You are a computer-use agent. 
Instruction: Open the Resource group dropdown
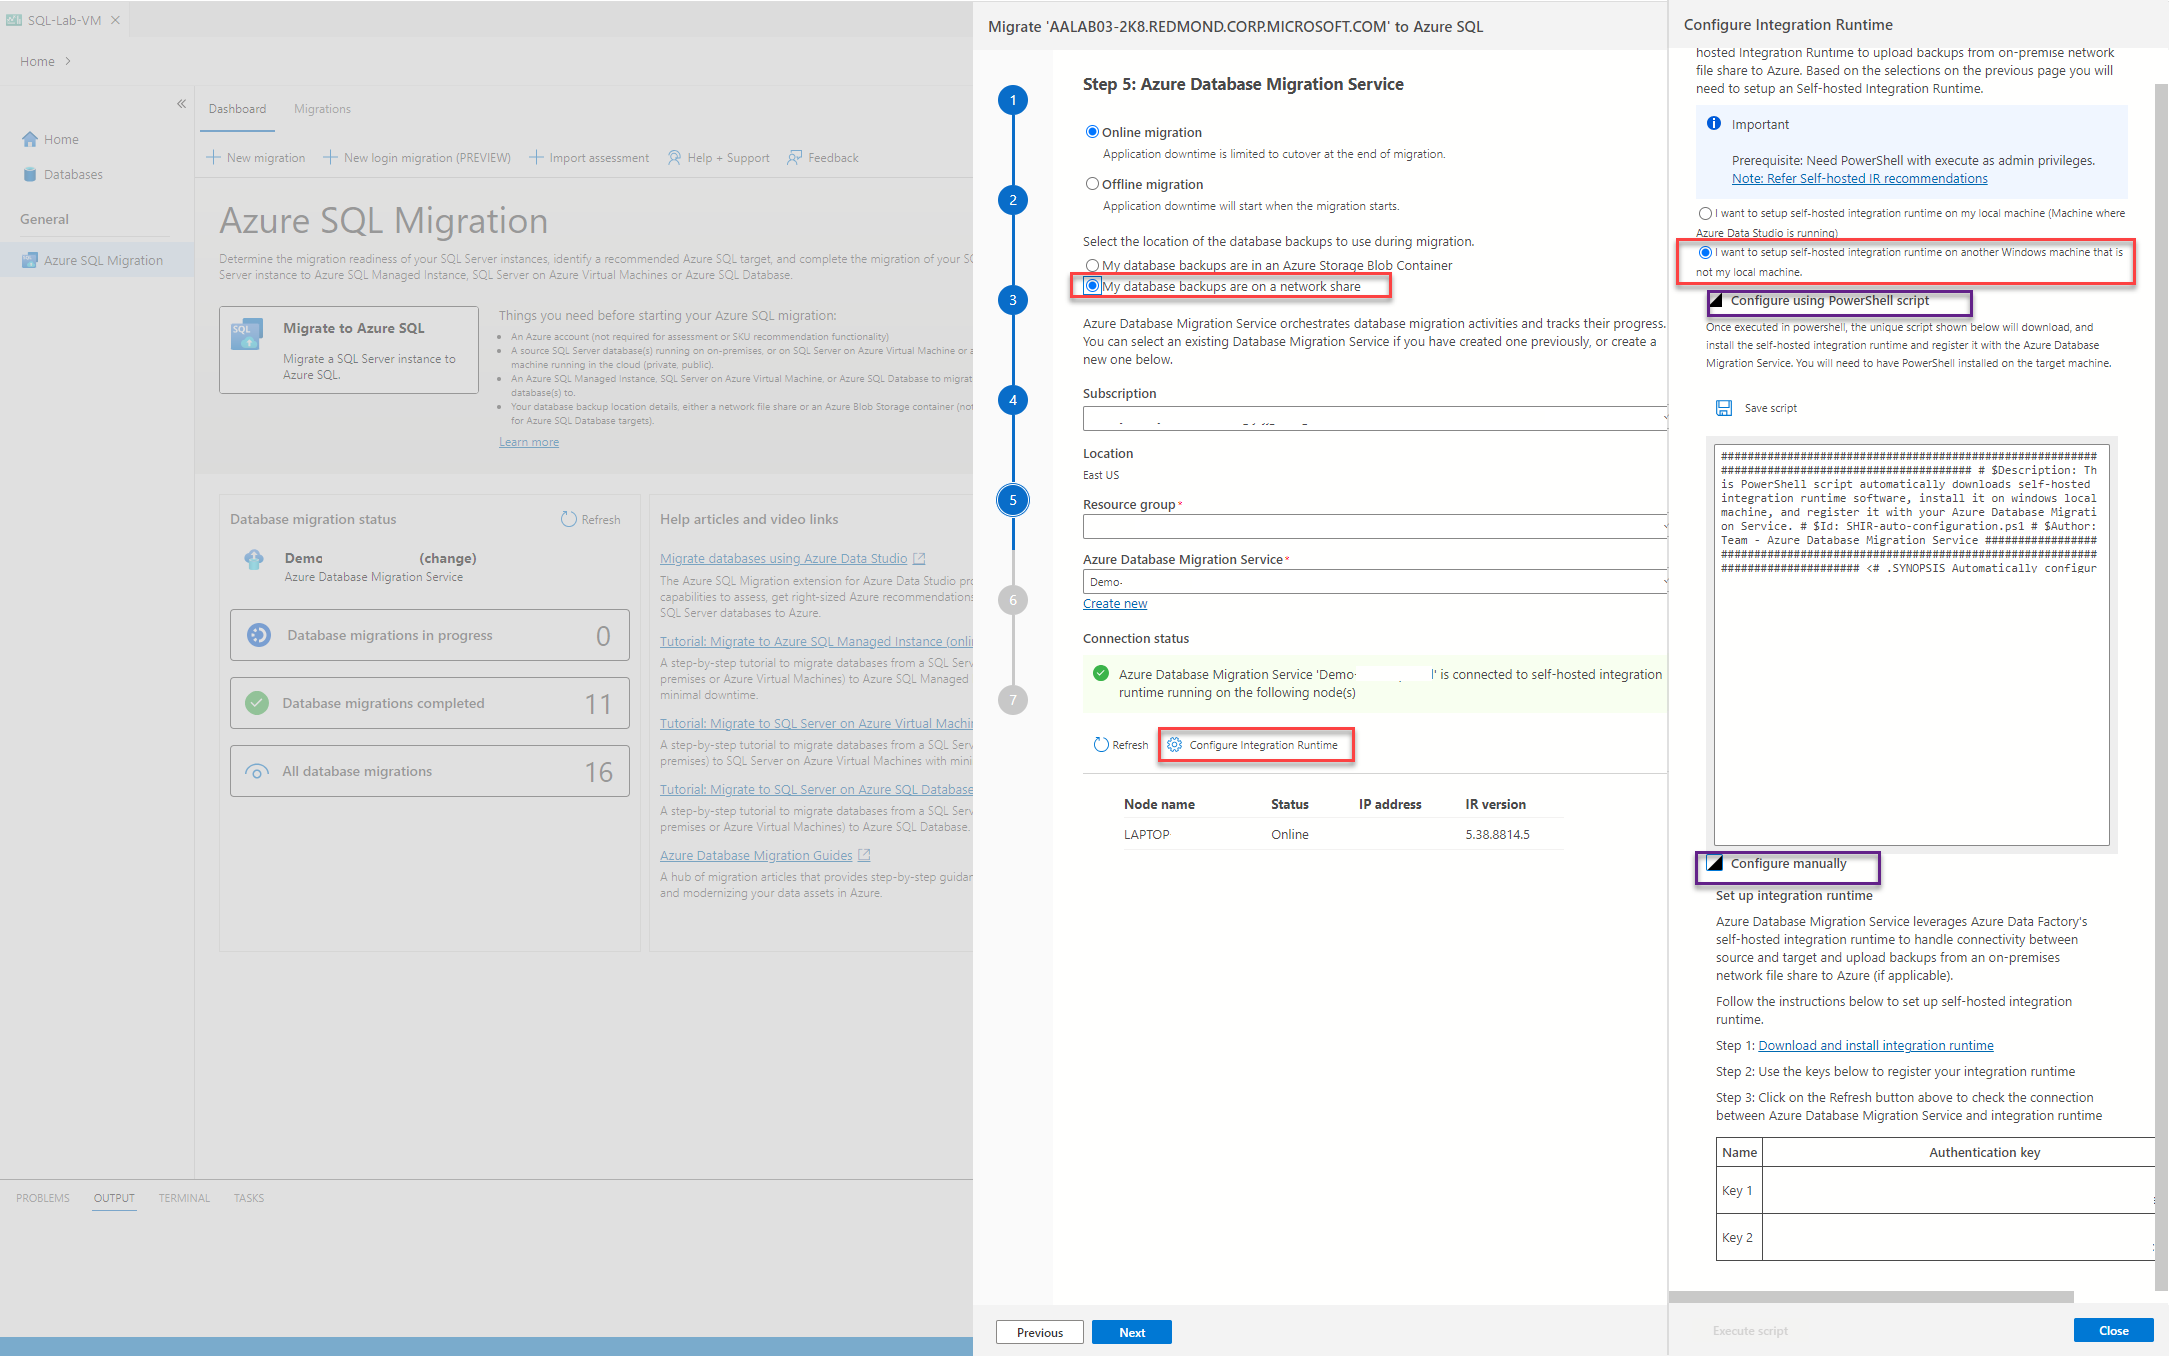tap(1374, 526)
